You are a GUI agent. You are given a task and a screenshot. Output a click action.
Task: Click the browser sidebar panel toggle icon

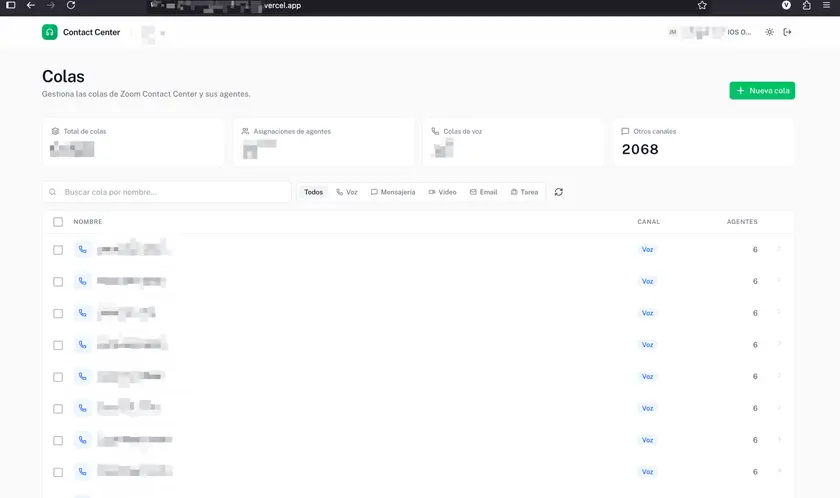[11, 5]
